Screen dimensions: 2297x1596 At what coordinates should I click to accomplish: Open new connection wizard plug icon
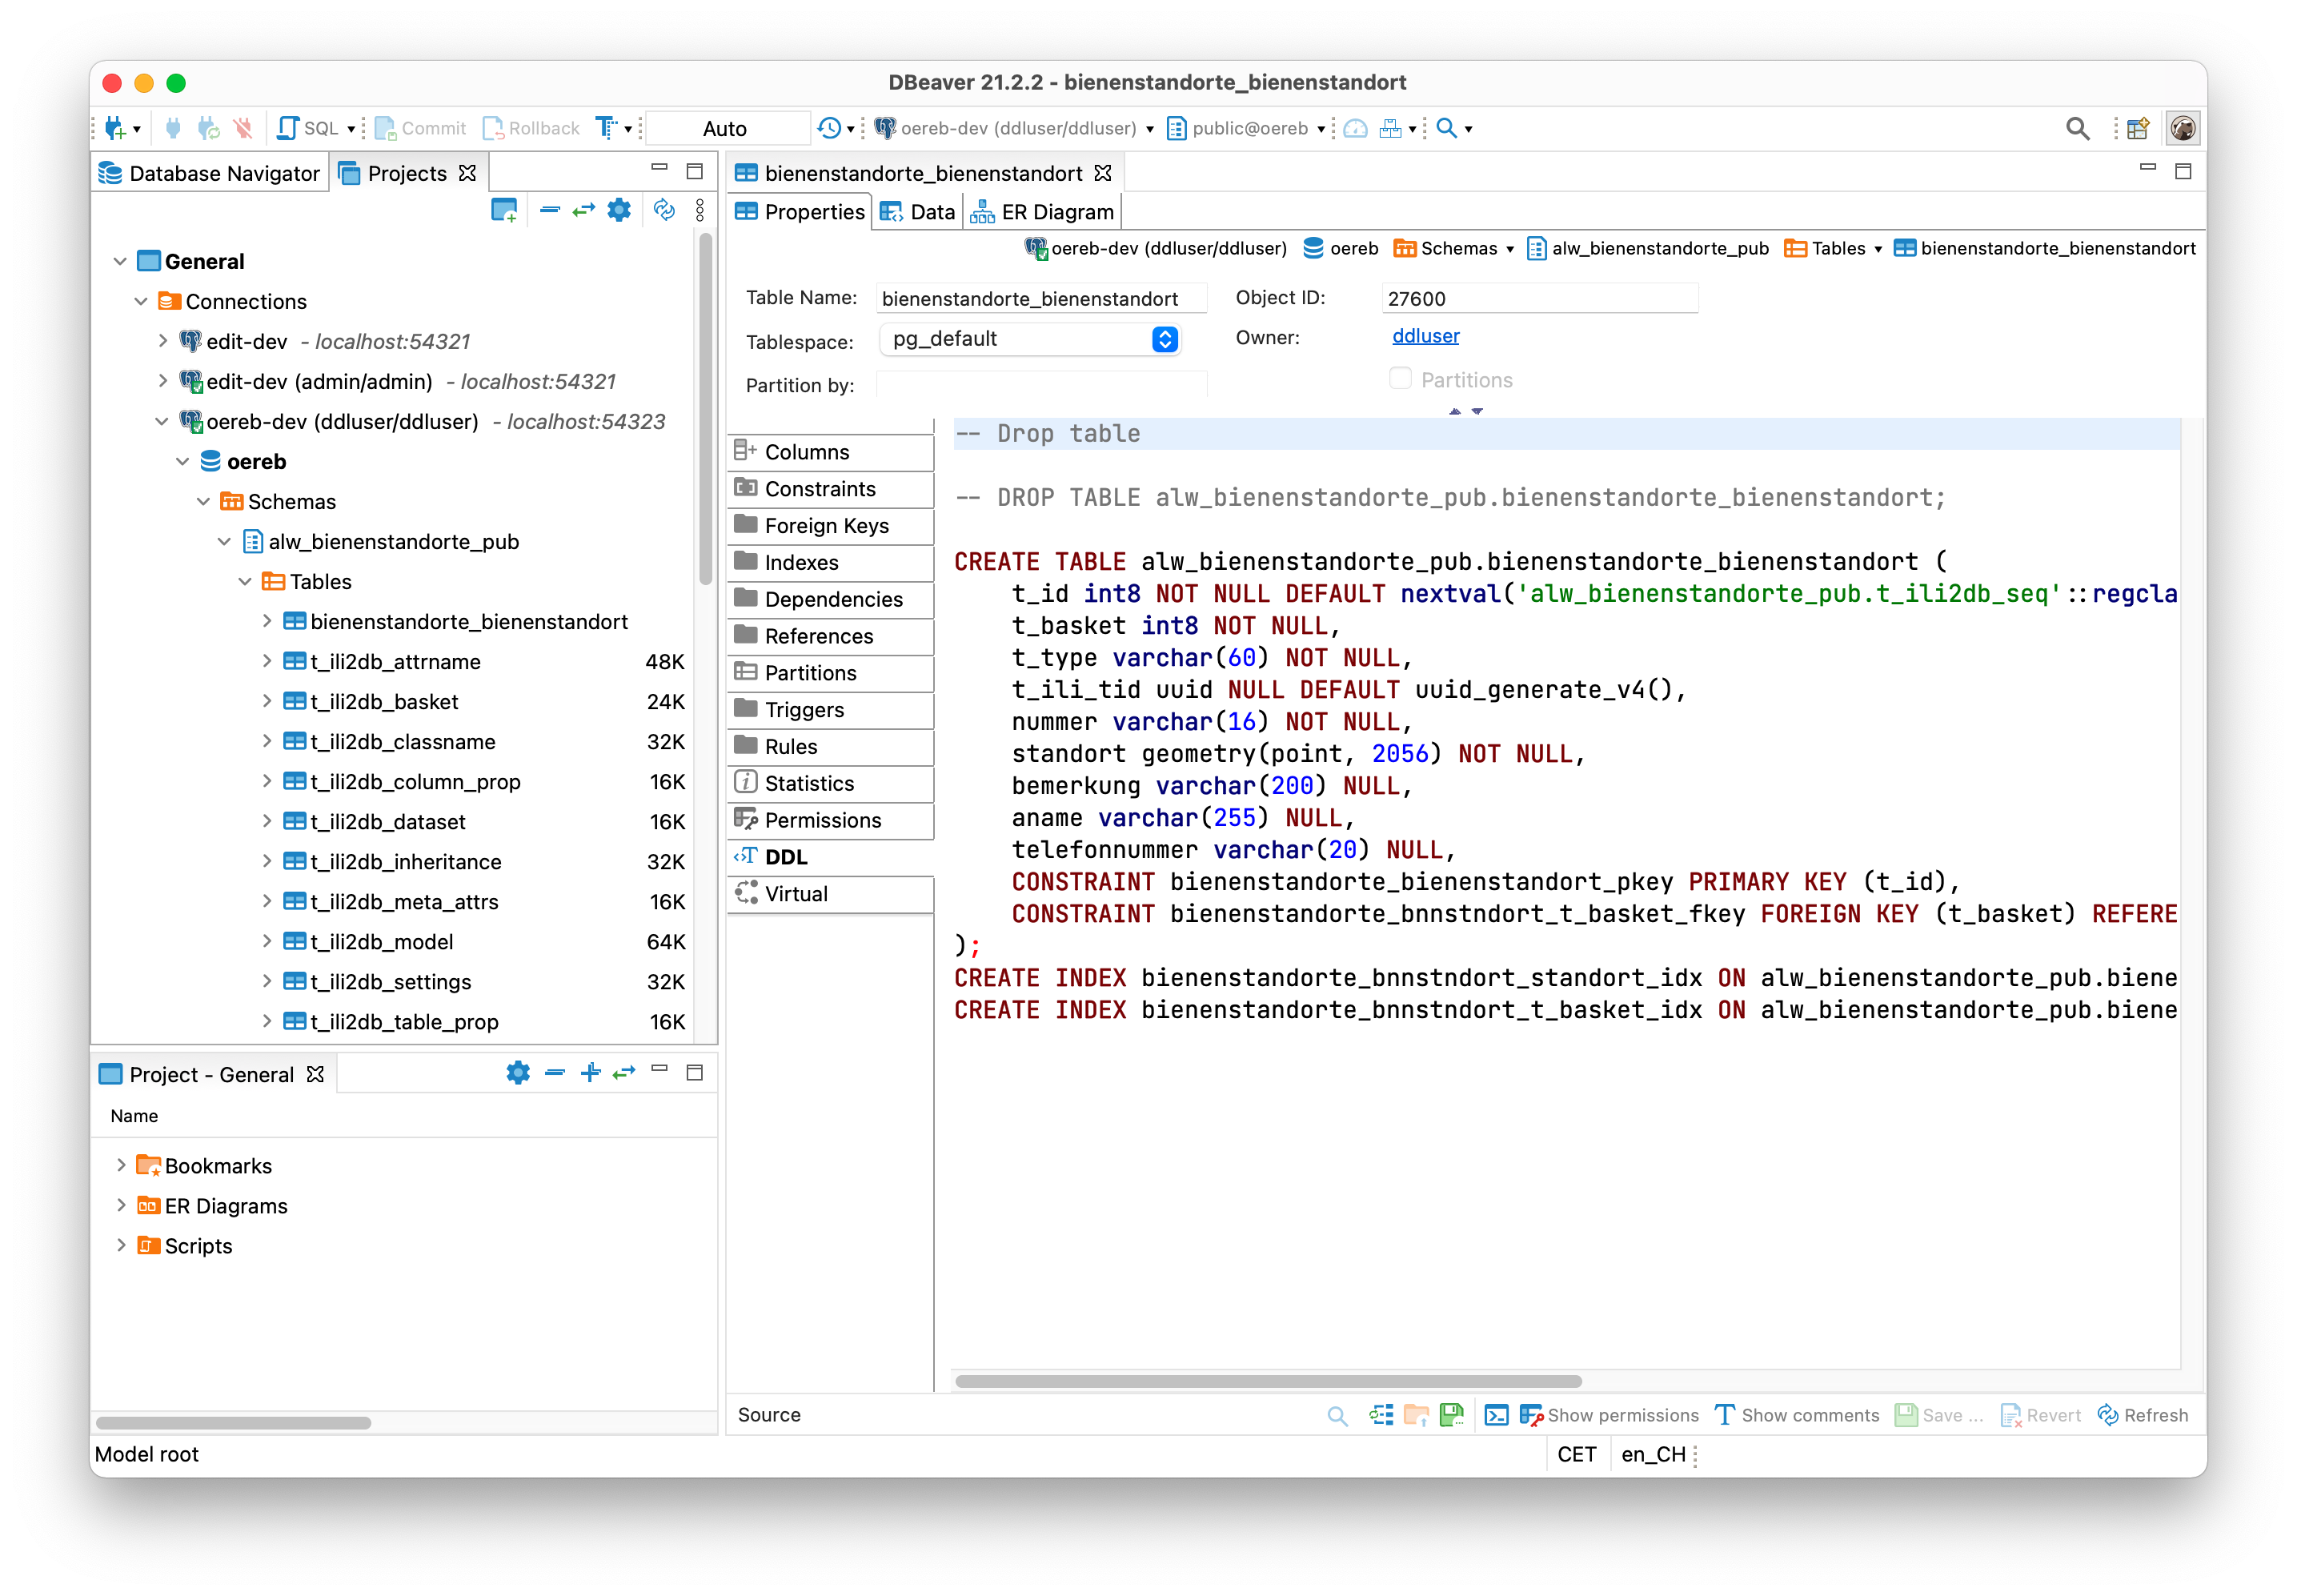coord(115,128)
